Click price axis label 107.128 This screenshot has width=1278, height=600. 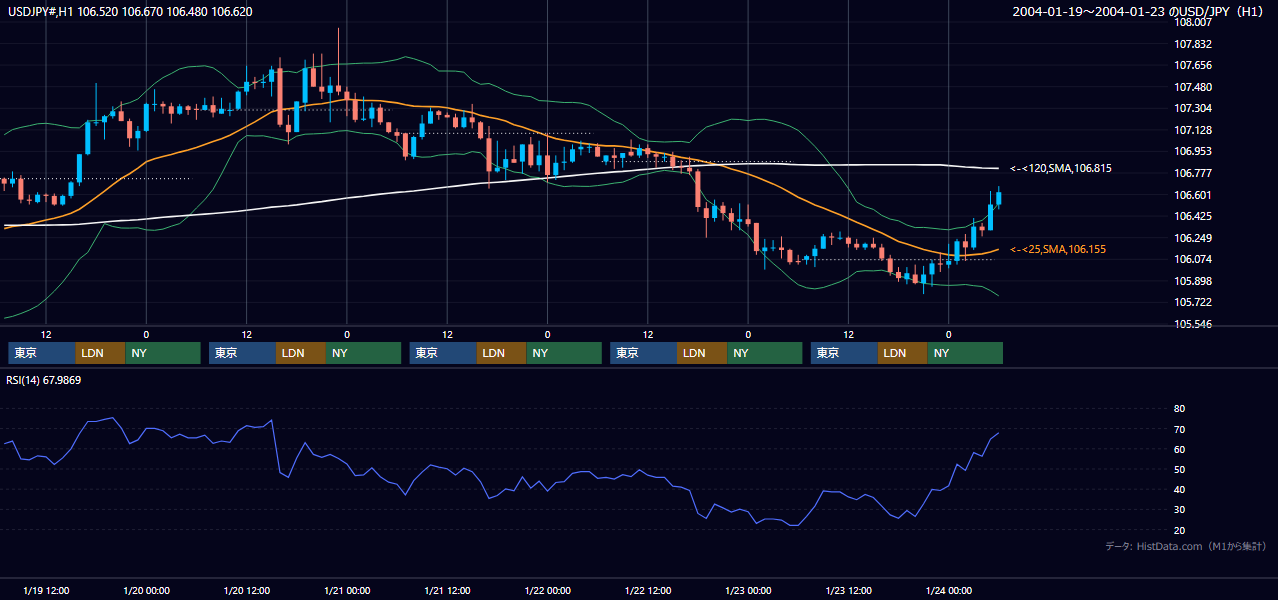click(1193, 130)
